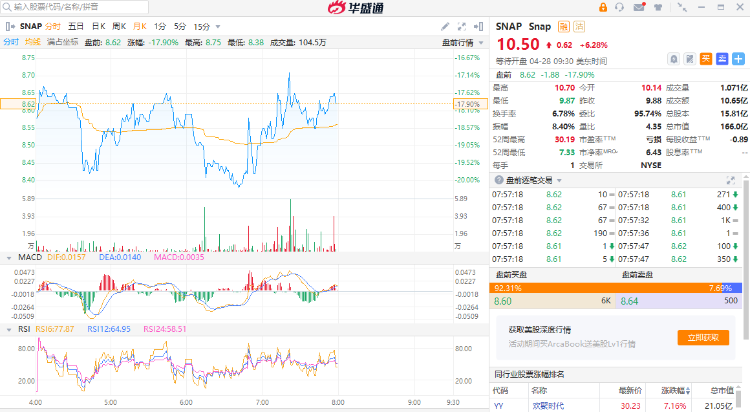Click the collapse right panel icon
The width and height of the screenshot is (750, 412).
tap(478, 26)
